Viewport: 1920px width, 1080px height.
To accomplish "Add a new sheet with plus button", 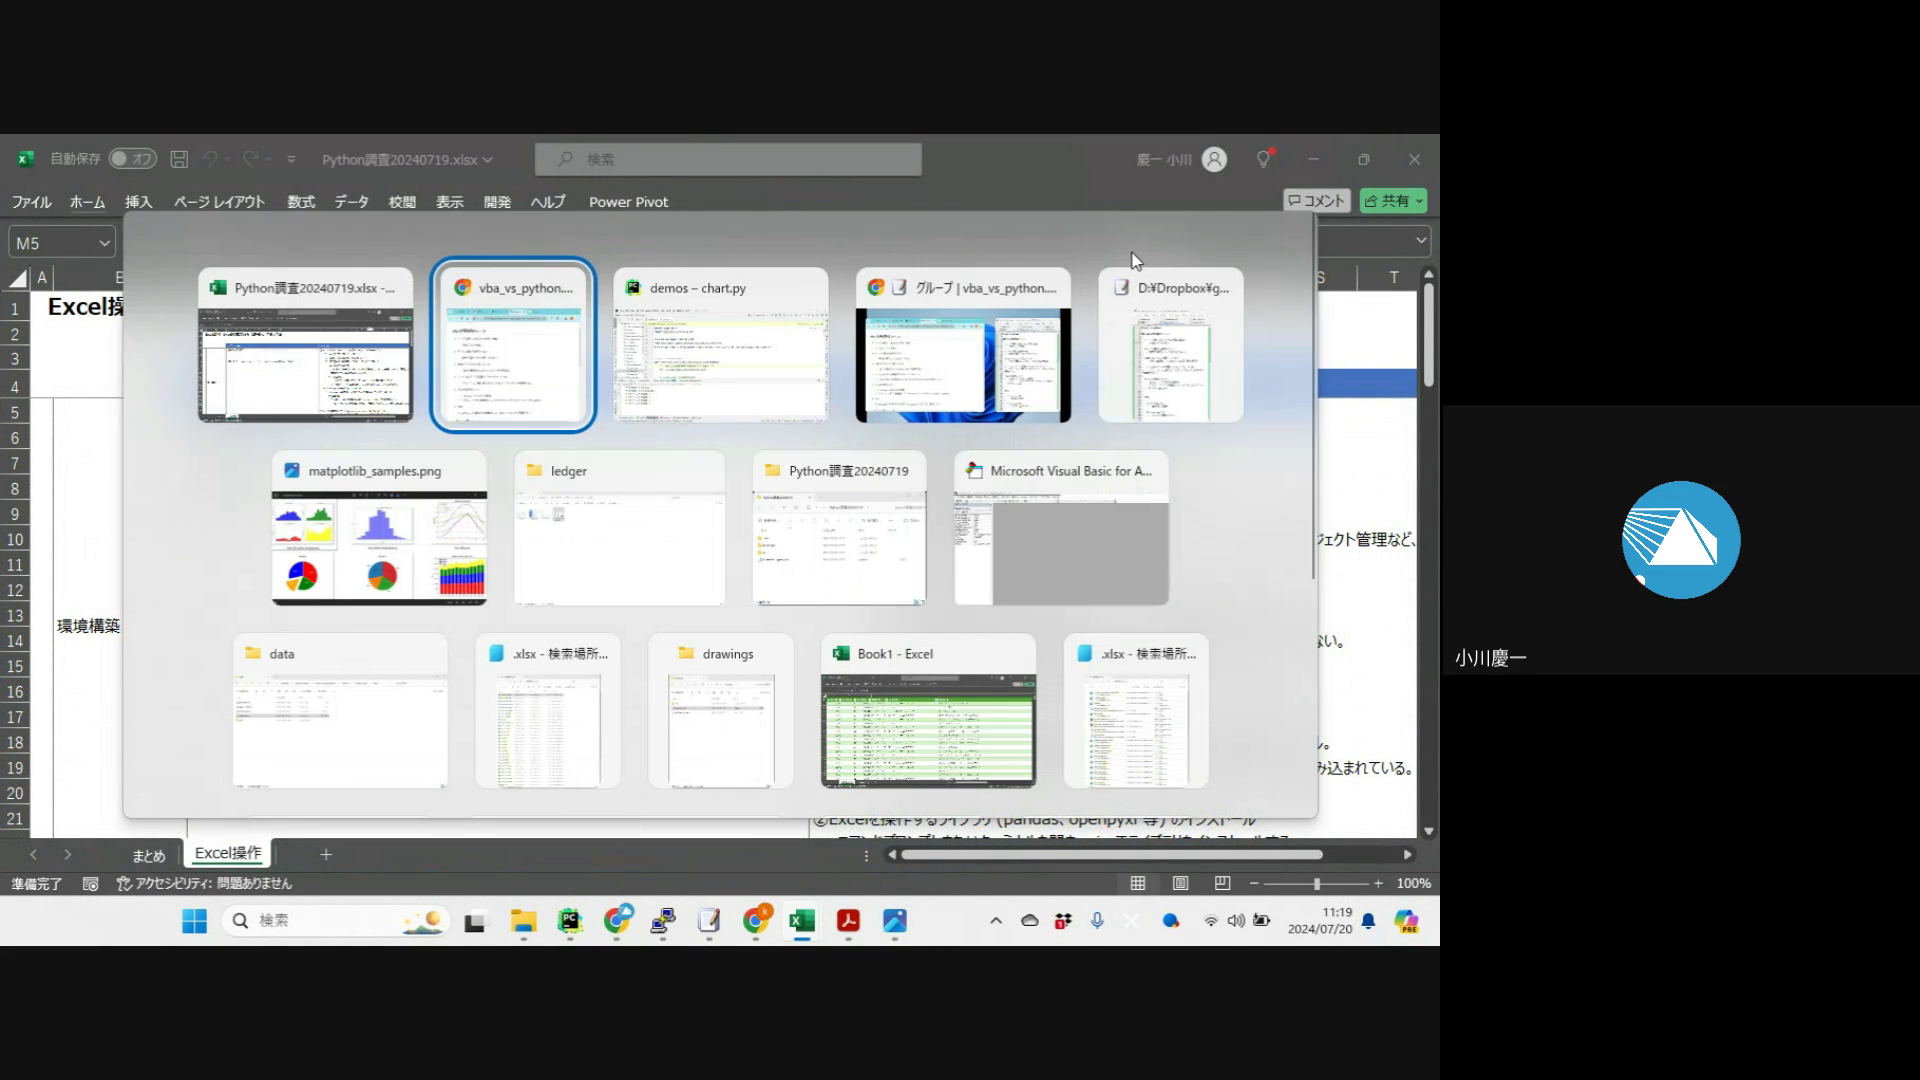I will (325, 854).
